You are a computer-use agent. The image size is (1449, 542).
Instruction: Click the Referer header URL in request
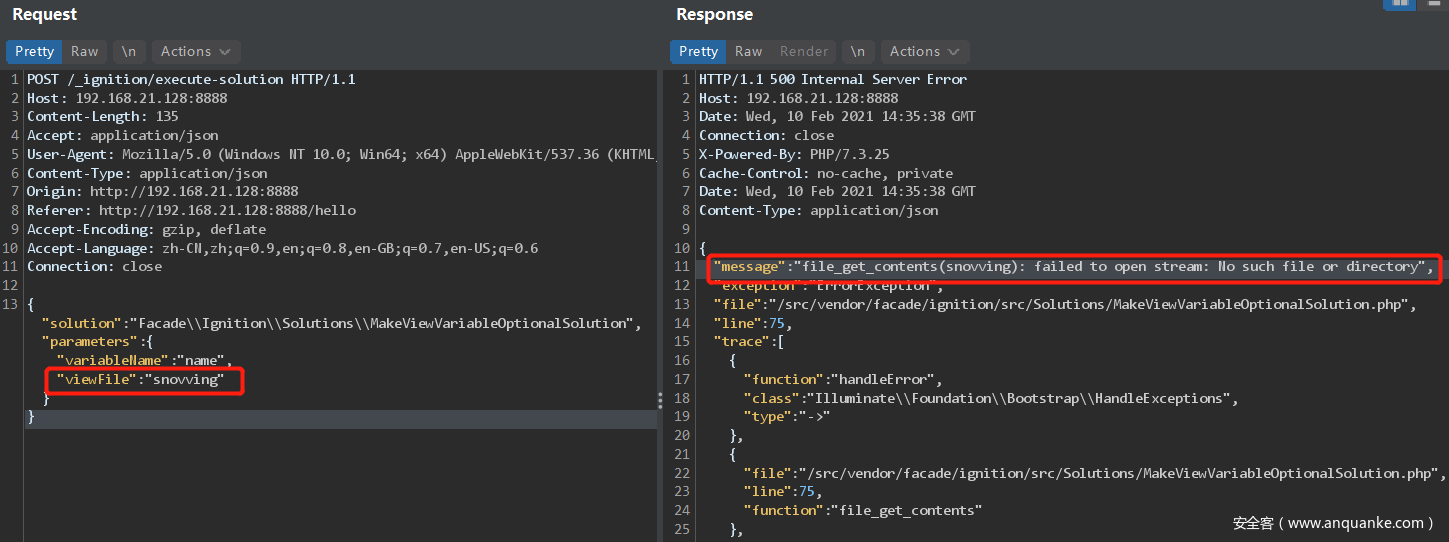pos(227,210)
